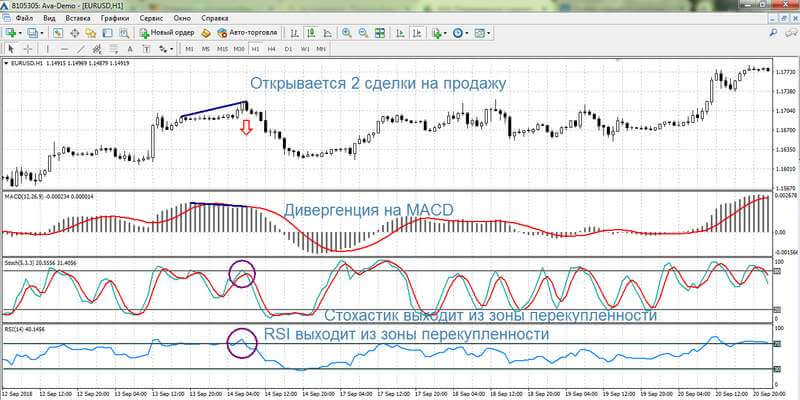Select the horizontal line drawing tool
Screen dimensions: 800x400
point(64,49)
